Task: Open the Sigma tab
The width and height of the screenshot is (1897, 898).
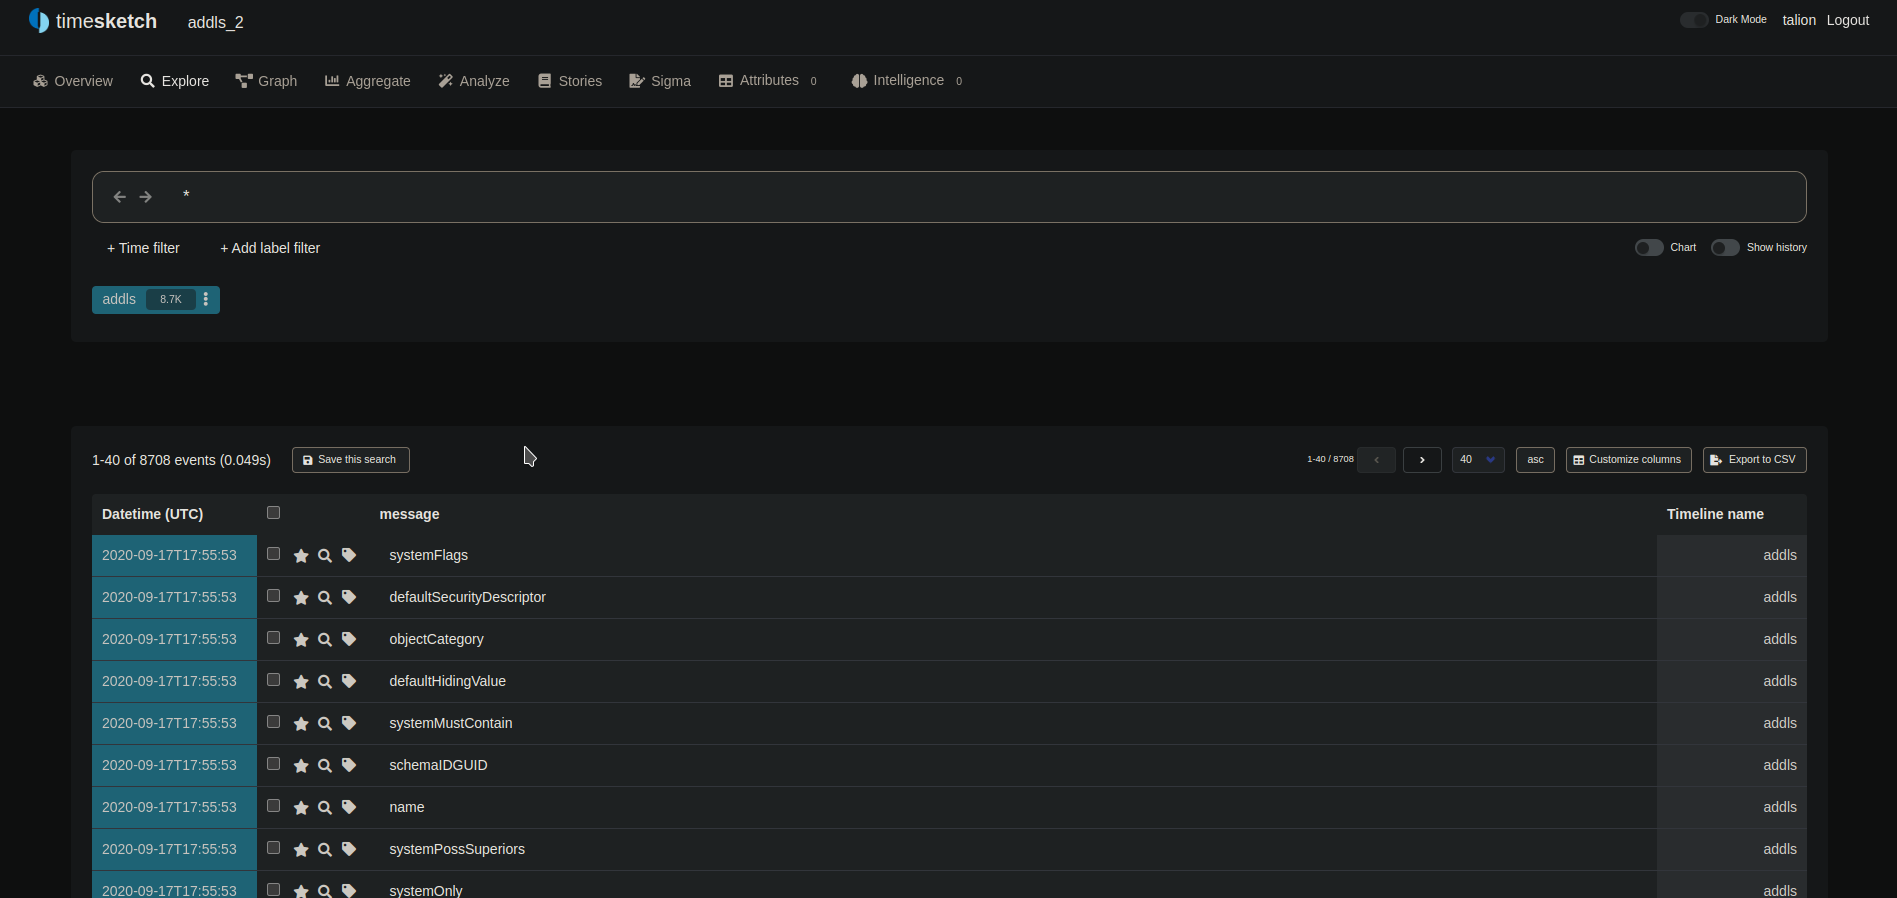Action: (x=660, y=81)
